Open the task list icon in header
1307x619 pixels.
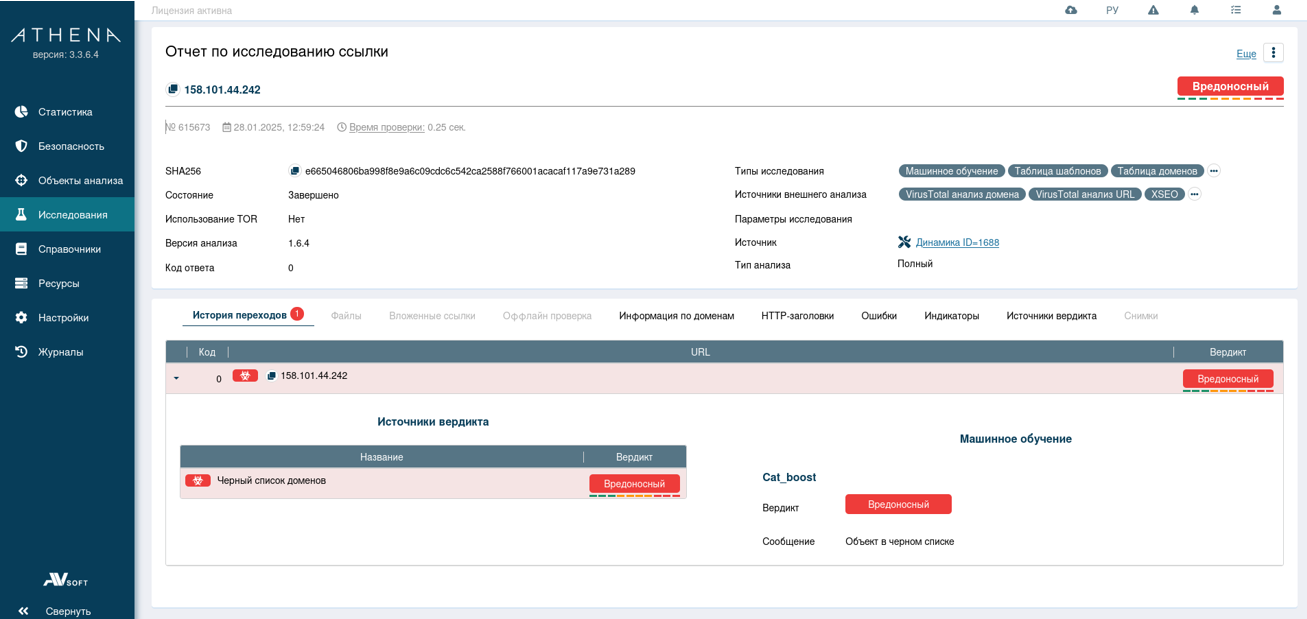point(1236,10)
